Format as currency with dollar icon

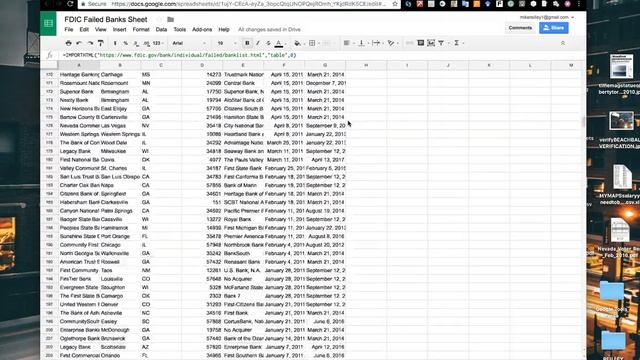(115, 43)
